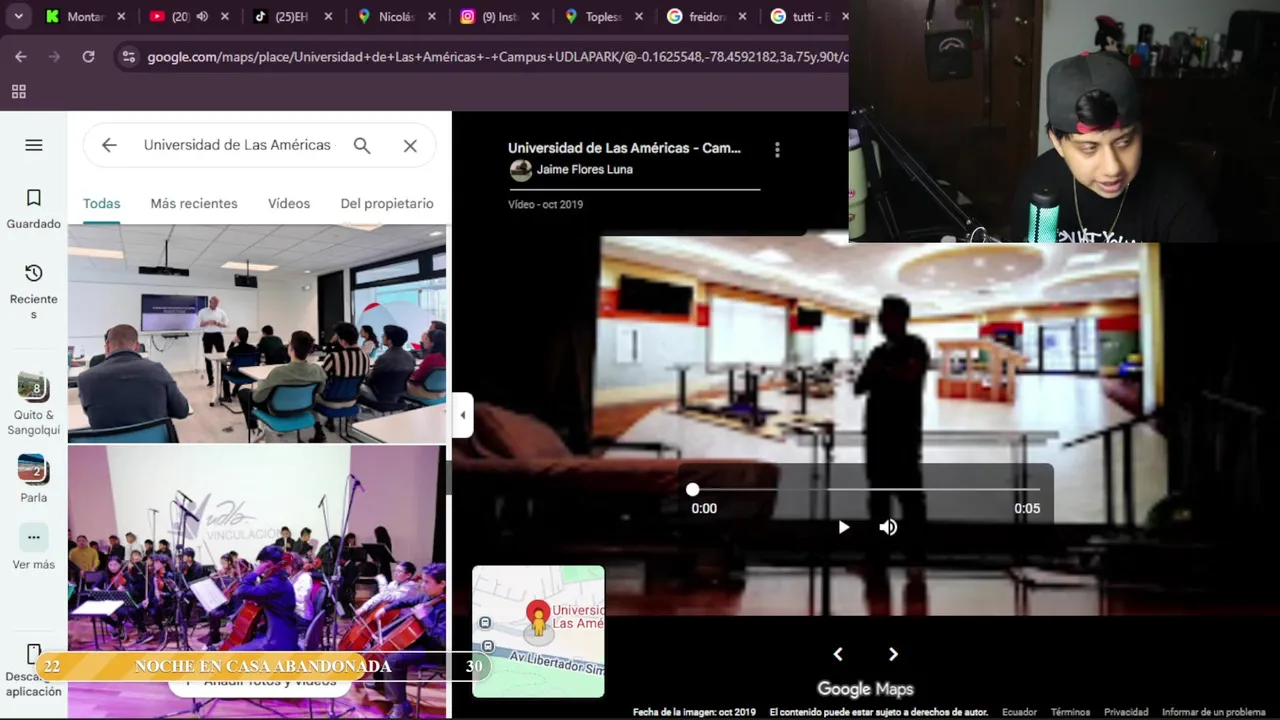Open Jaime Flores Luna's profile
Viewport: 1280px width, 720px height.
pos(584,170)
